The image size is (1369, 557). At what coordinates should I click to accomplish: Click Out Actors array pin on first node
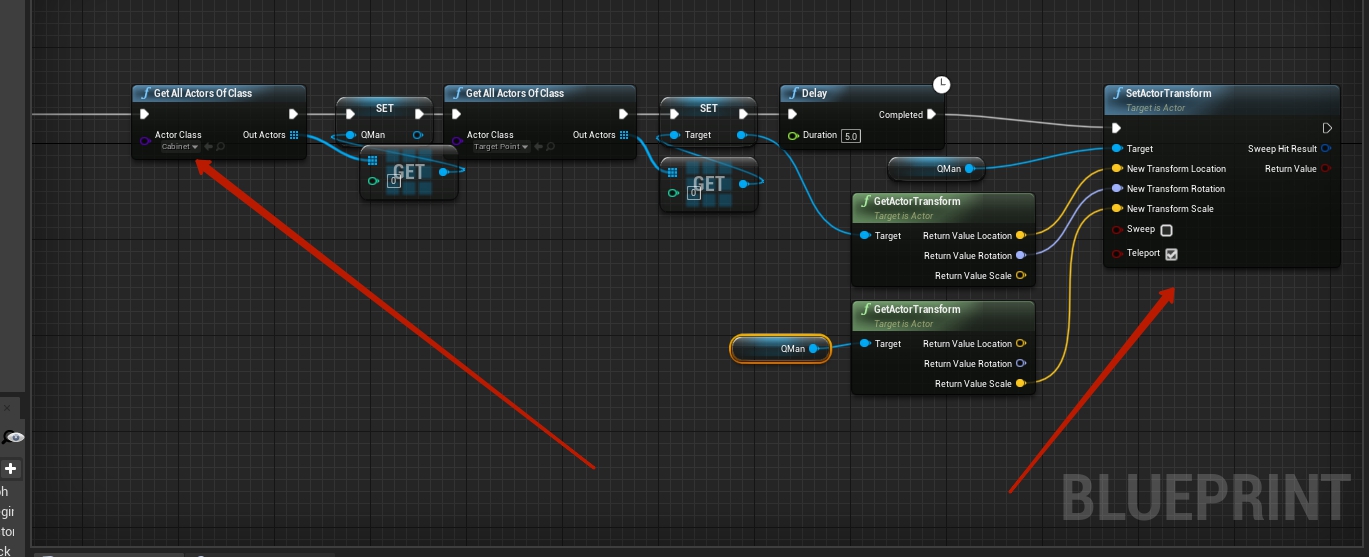(294, 135)
